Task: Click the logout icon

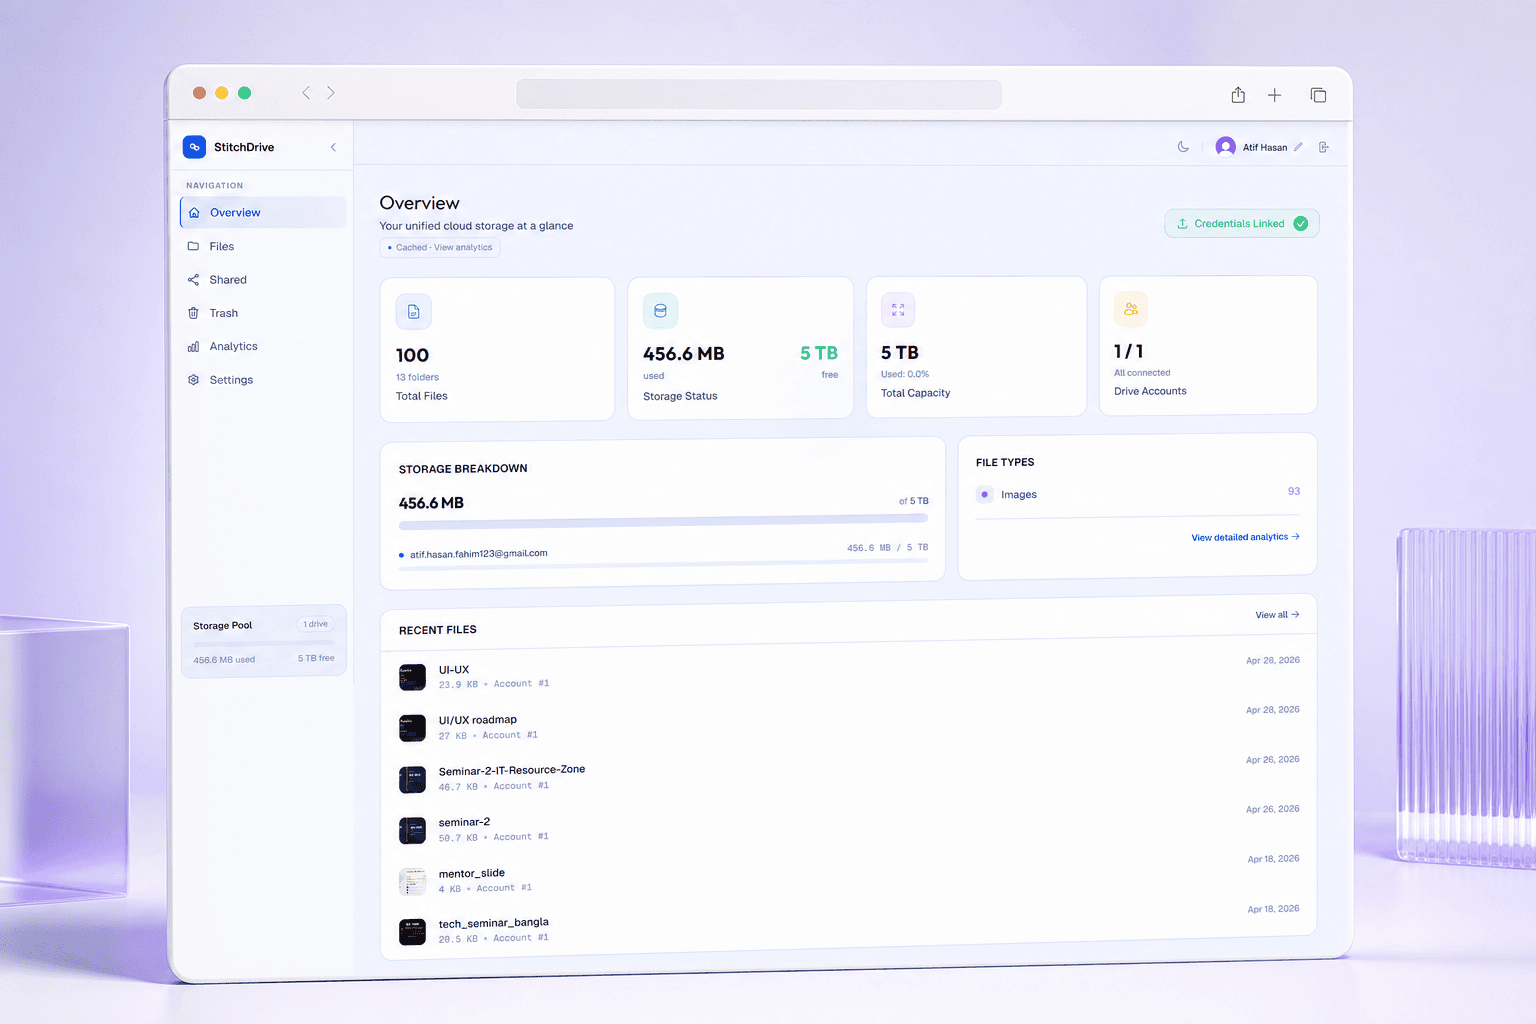Action: 1324,147
